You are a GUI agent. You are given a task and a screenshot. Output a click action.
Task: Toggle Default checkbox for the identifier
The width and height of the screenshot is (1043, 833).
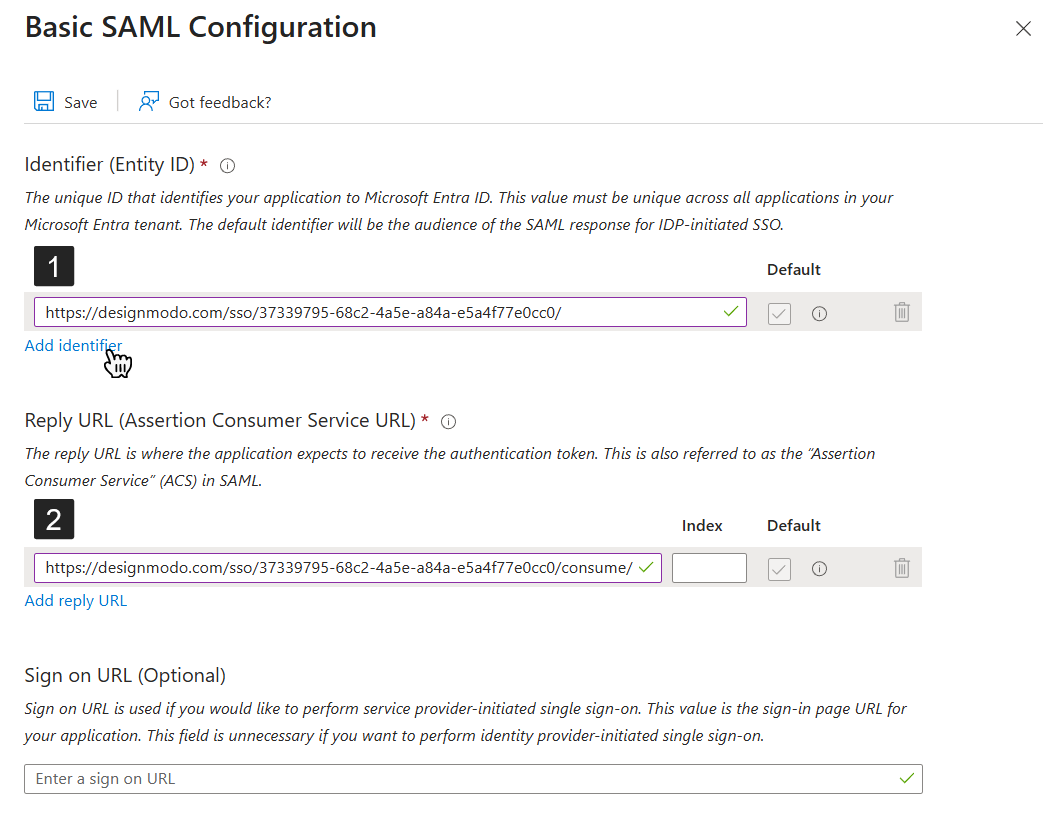point(779,313)
